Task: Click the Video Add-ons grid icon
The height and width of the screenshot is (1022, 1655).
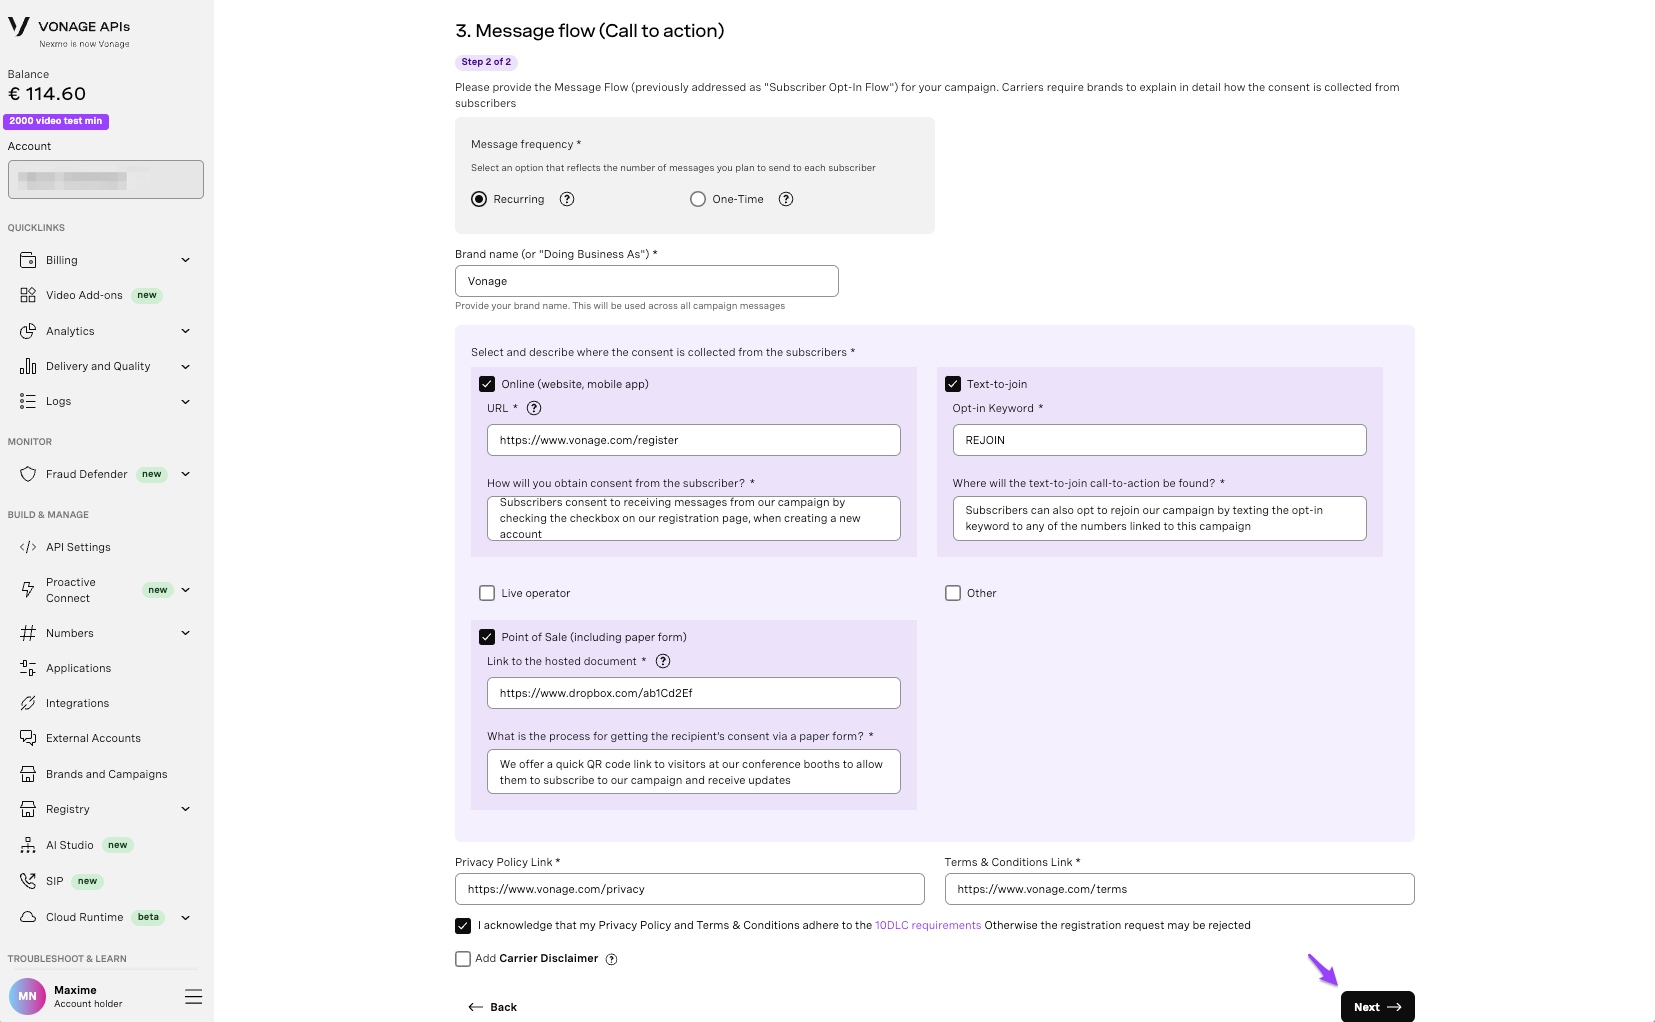Action: (28, 295)
